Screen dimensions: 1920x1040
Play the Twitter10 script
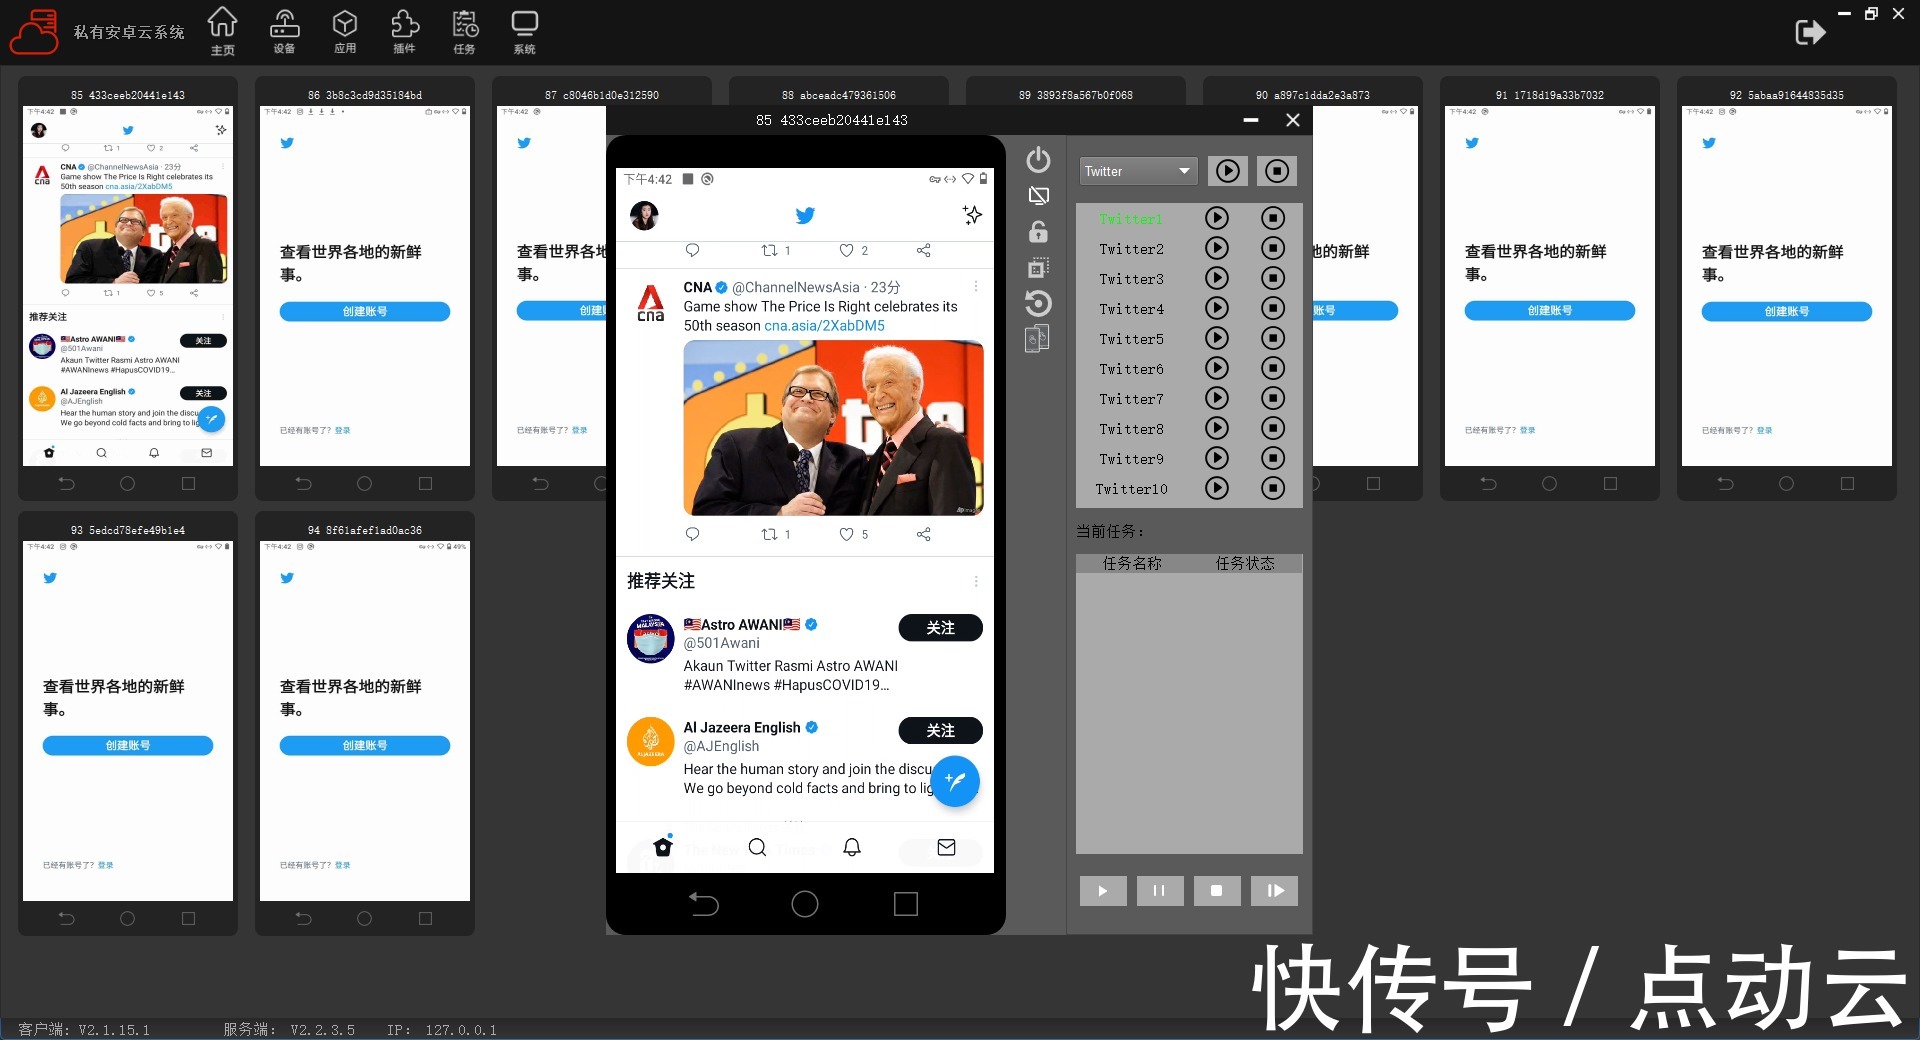[1216, 488]
